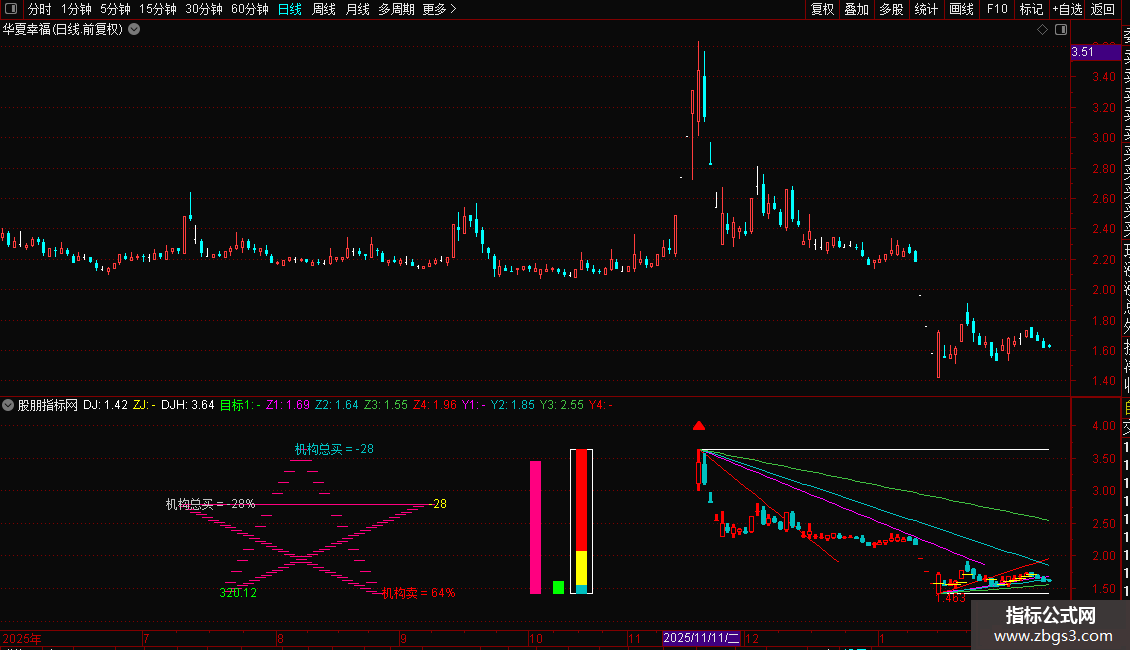The image size is (1130, 650).
Task: Open 画线 drawing tools
Action: (x=961, y=9)
